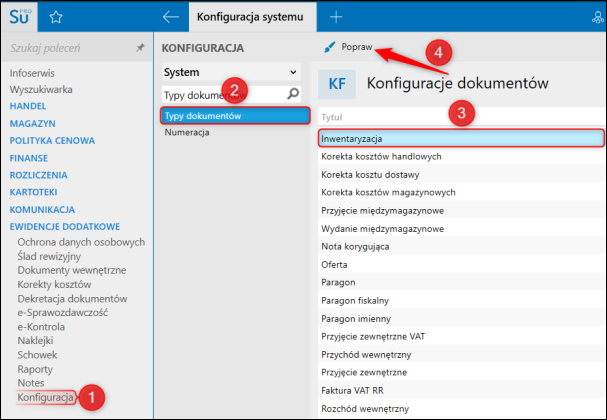This screenshot has height=420, width=607.
Task: Open the user network icon at top right
Action: [x=598, y=17]
